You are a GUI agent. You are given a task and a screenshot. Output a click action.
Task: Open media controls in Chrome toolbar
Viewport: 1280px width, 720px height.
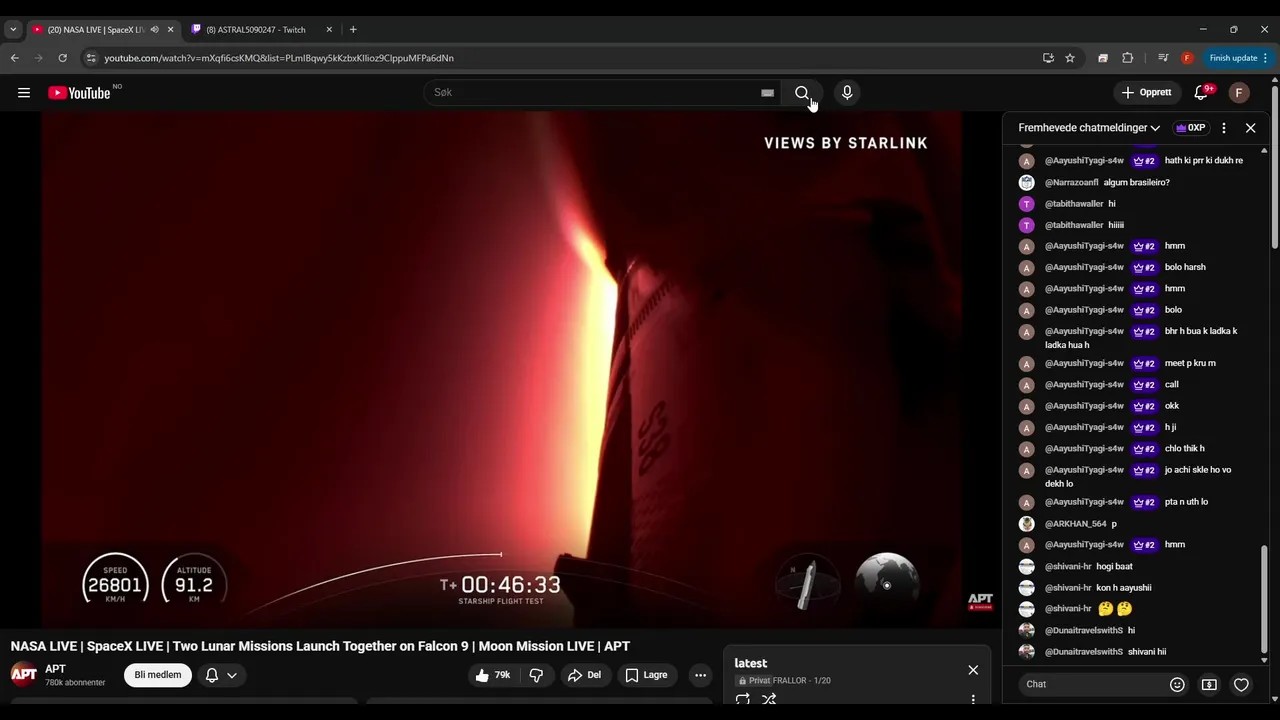click(x=1163, y=58)
